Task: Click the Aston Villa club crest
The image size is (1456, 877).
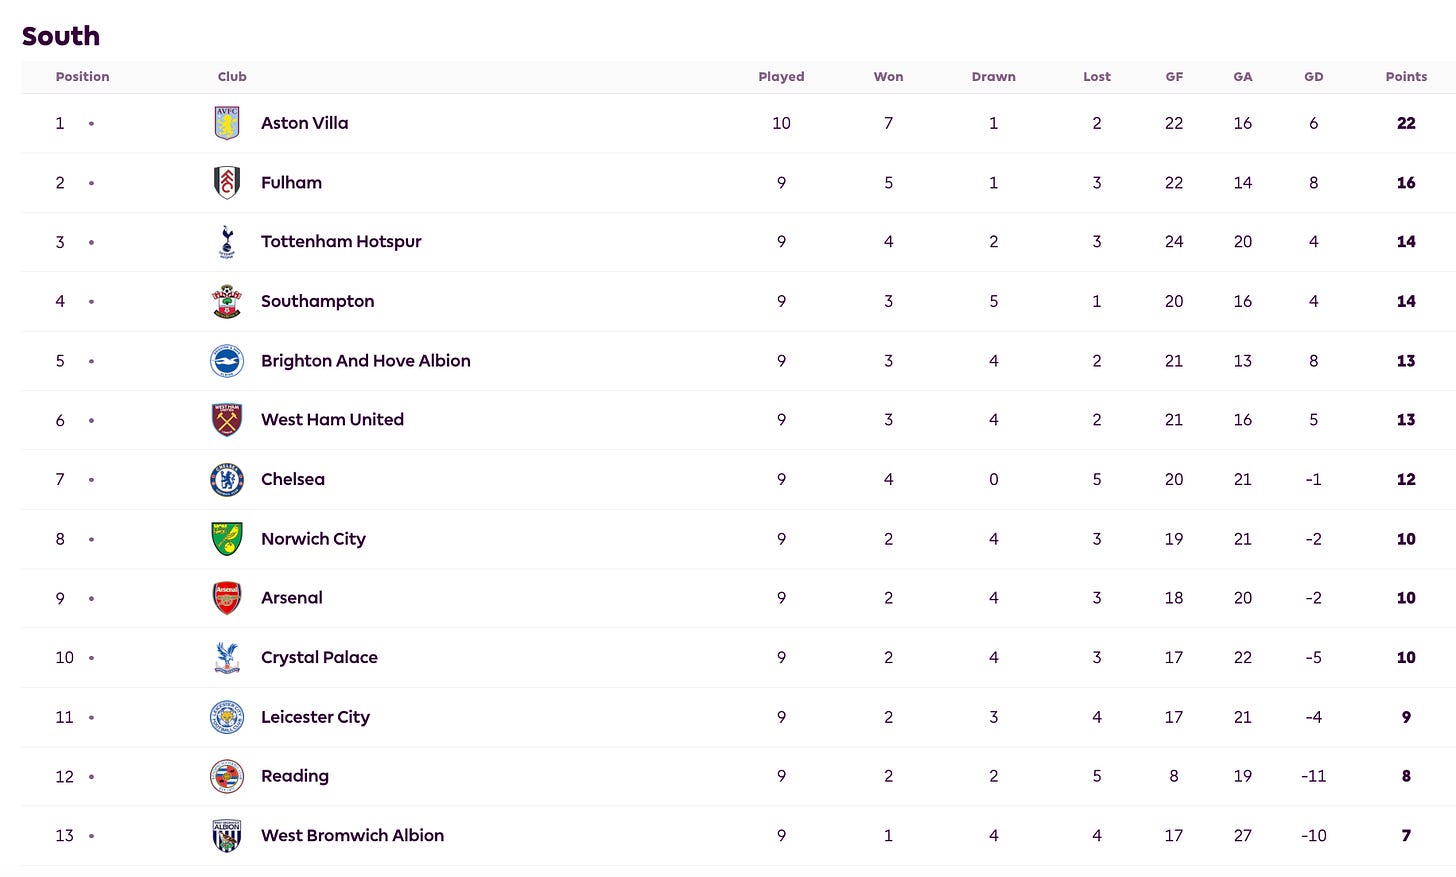Action: (x=227, y=123)
